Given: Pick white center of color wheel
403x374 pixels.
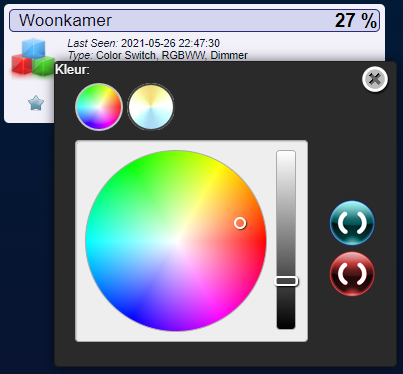Looking at the screenshot, I should coord(176,241).
